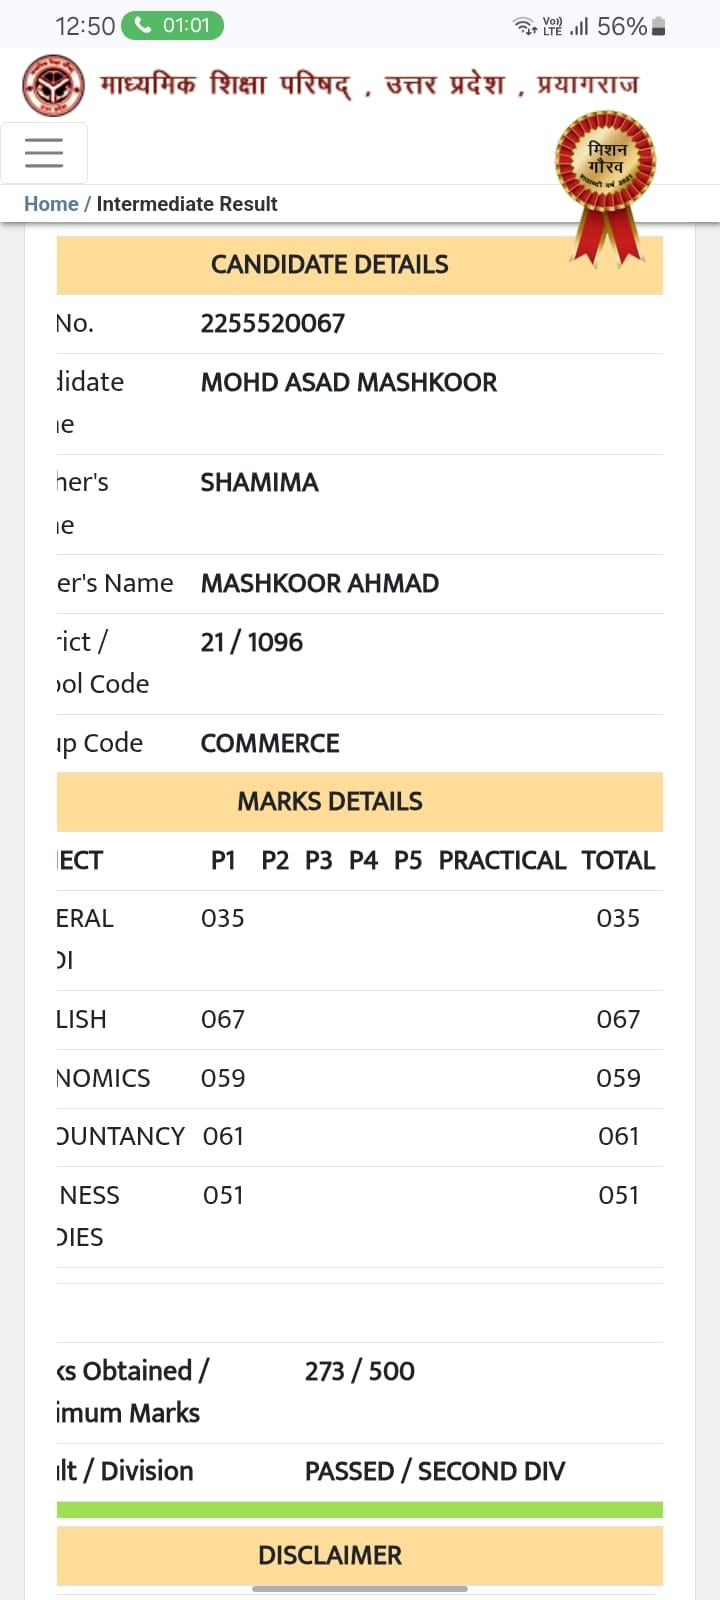Tap the 273 / 500 marks total
This screenshot has height=1600, width=720.
360,1371
